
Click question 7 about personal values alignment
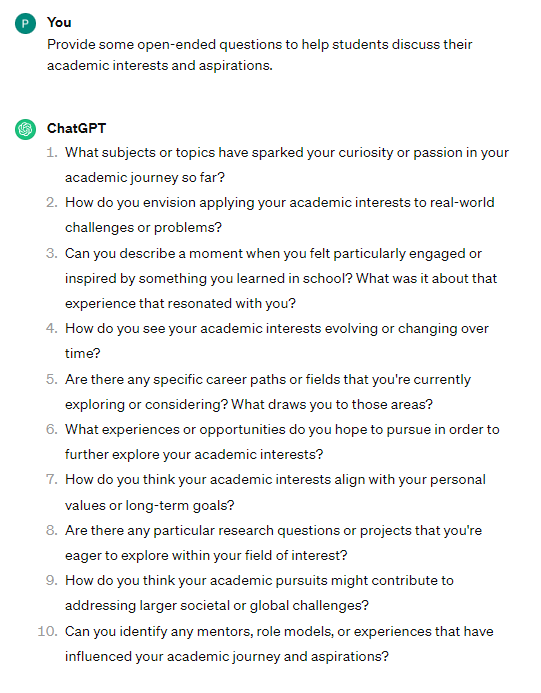[275, 492]
